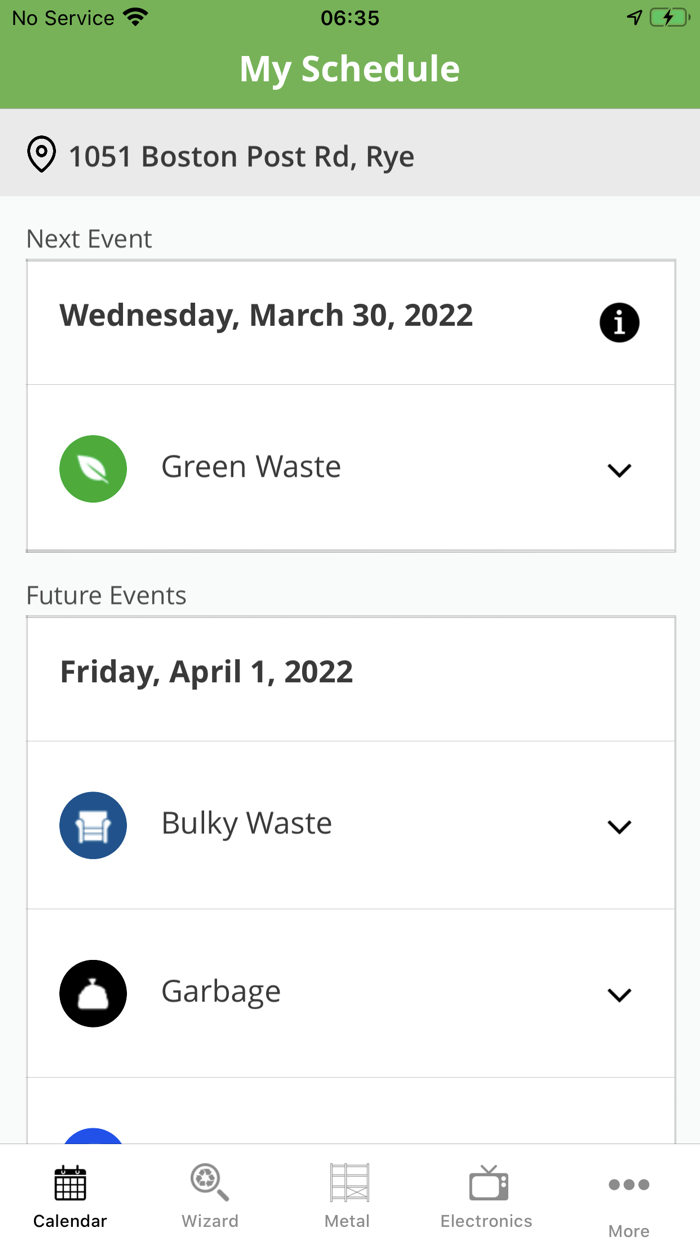Select the Wizard search icon

point(209,1182)
